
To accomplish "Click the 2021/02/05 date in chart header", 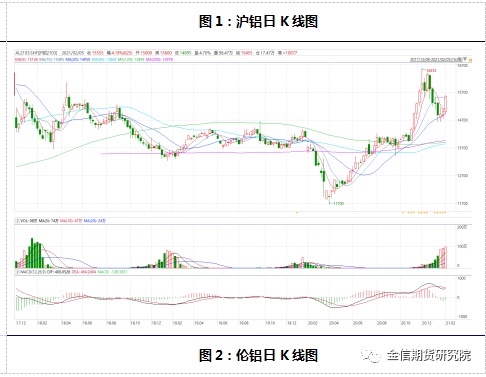I will [73, 53].
